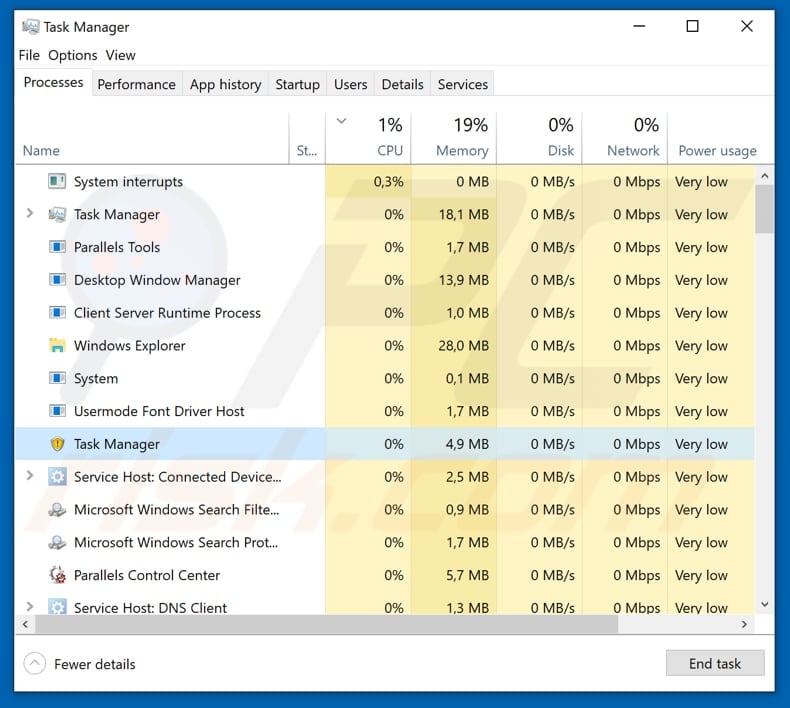The width and height of the screenshot is (790, 708).
Task: Click the Task Manager title bar icon
Action: 30,26
